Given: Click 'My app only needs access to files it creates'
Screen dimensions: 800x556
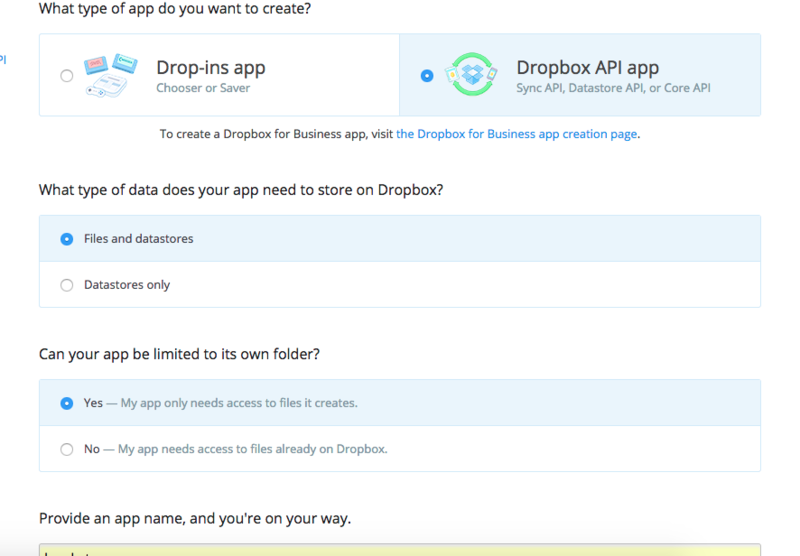Looking at the screenshot, I should pyautogui.click(x=239, y=403).
